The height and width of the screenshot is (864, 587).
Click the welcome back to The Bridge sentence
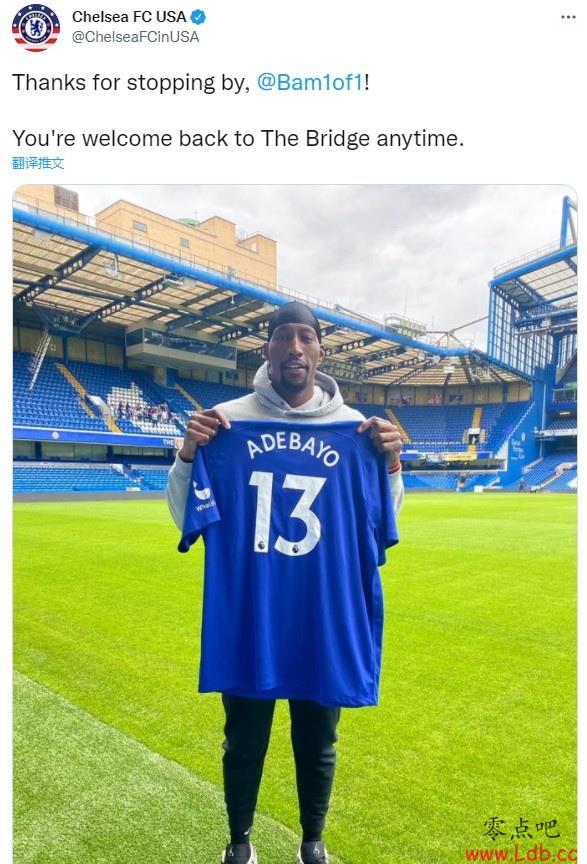pyautogui.click(x=238, y=138)
